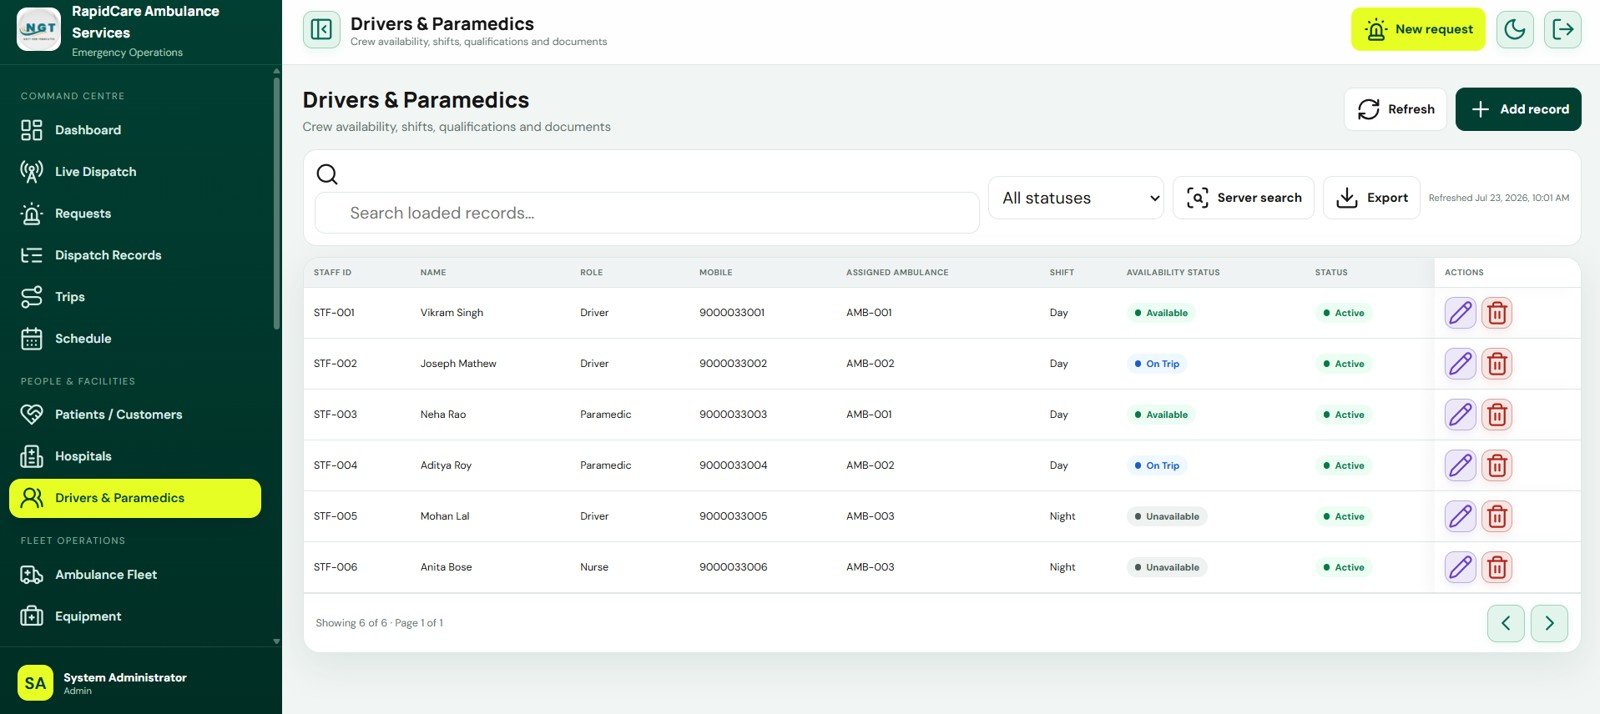Open Ambulance Fleet in the sidebar
The width and height of the screenshot is (1600, 714).
coord(135,575)
